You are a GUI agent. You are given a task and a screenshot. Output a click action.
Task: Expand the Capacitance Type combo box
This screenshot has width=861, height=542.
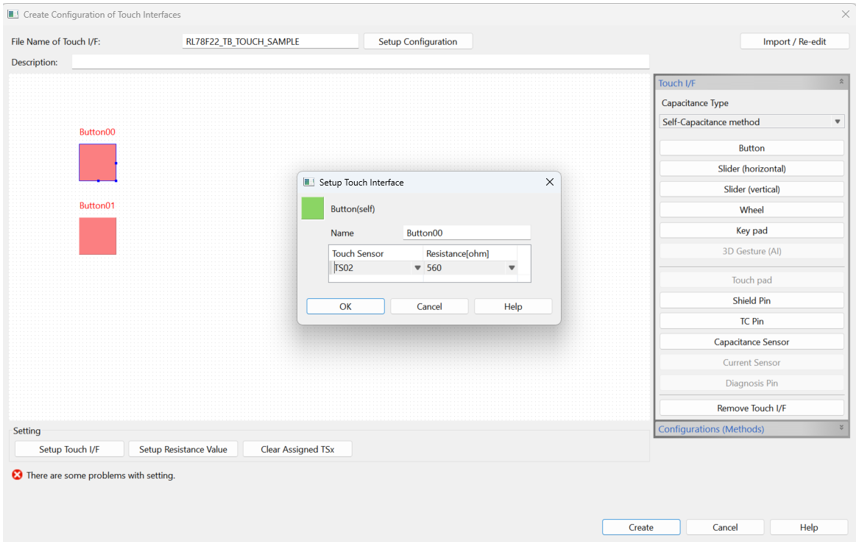coord(752,122)
